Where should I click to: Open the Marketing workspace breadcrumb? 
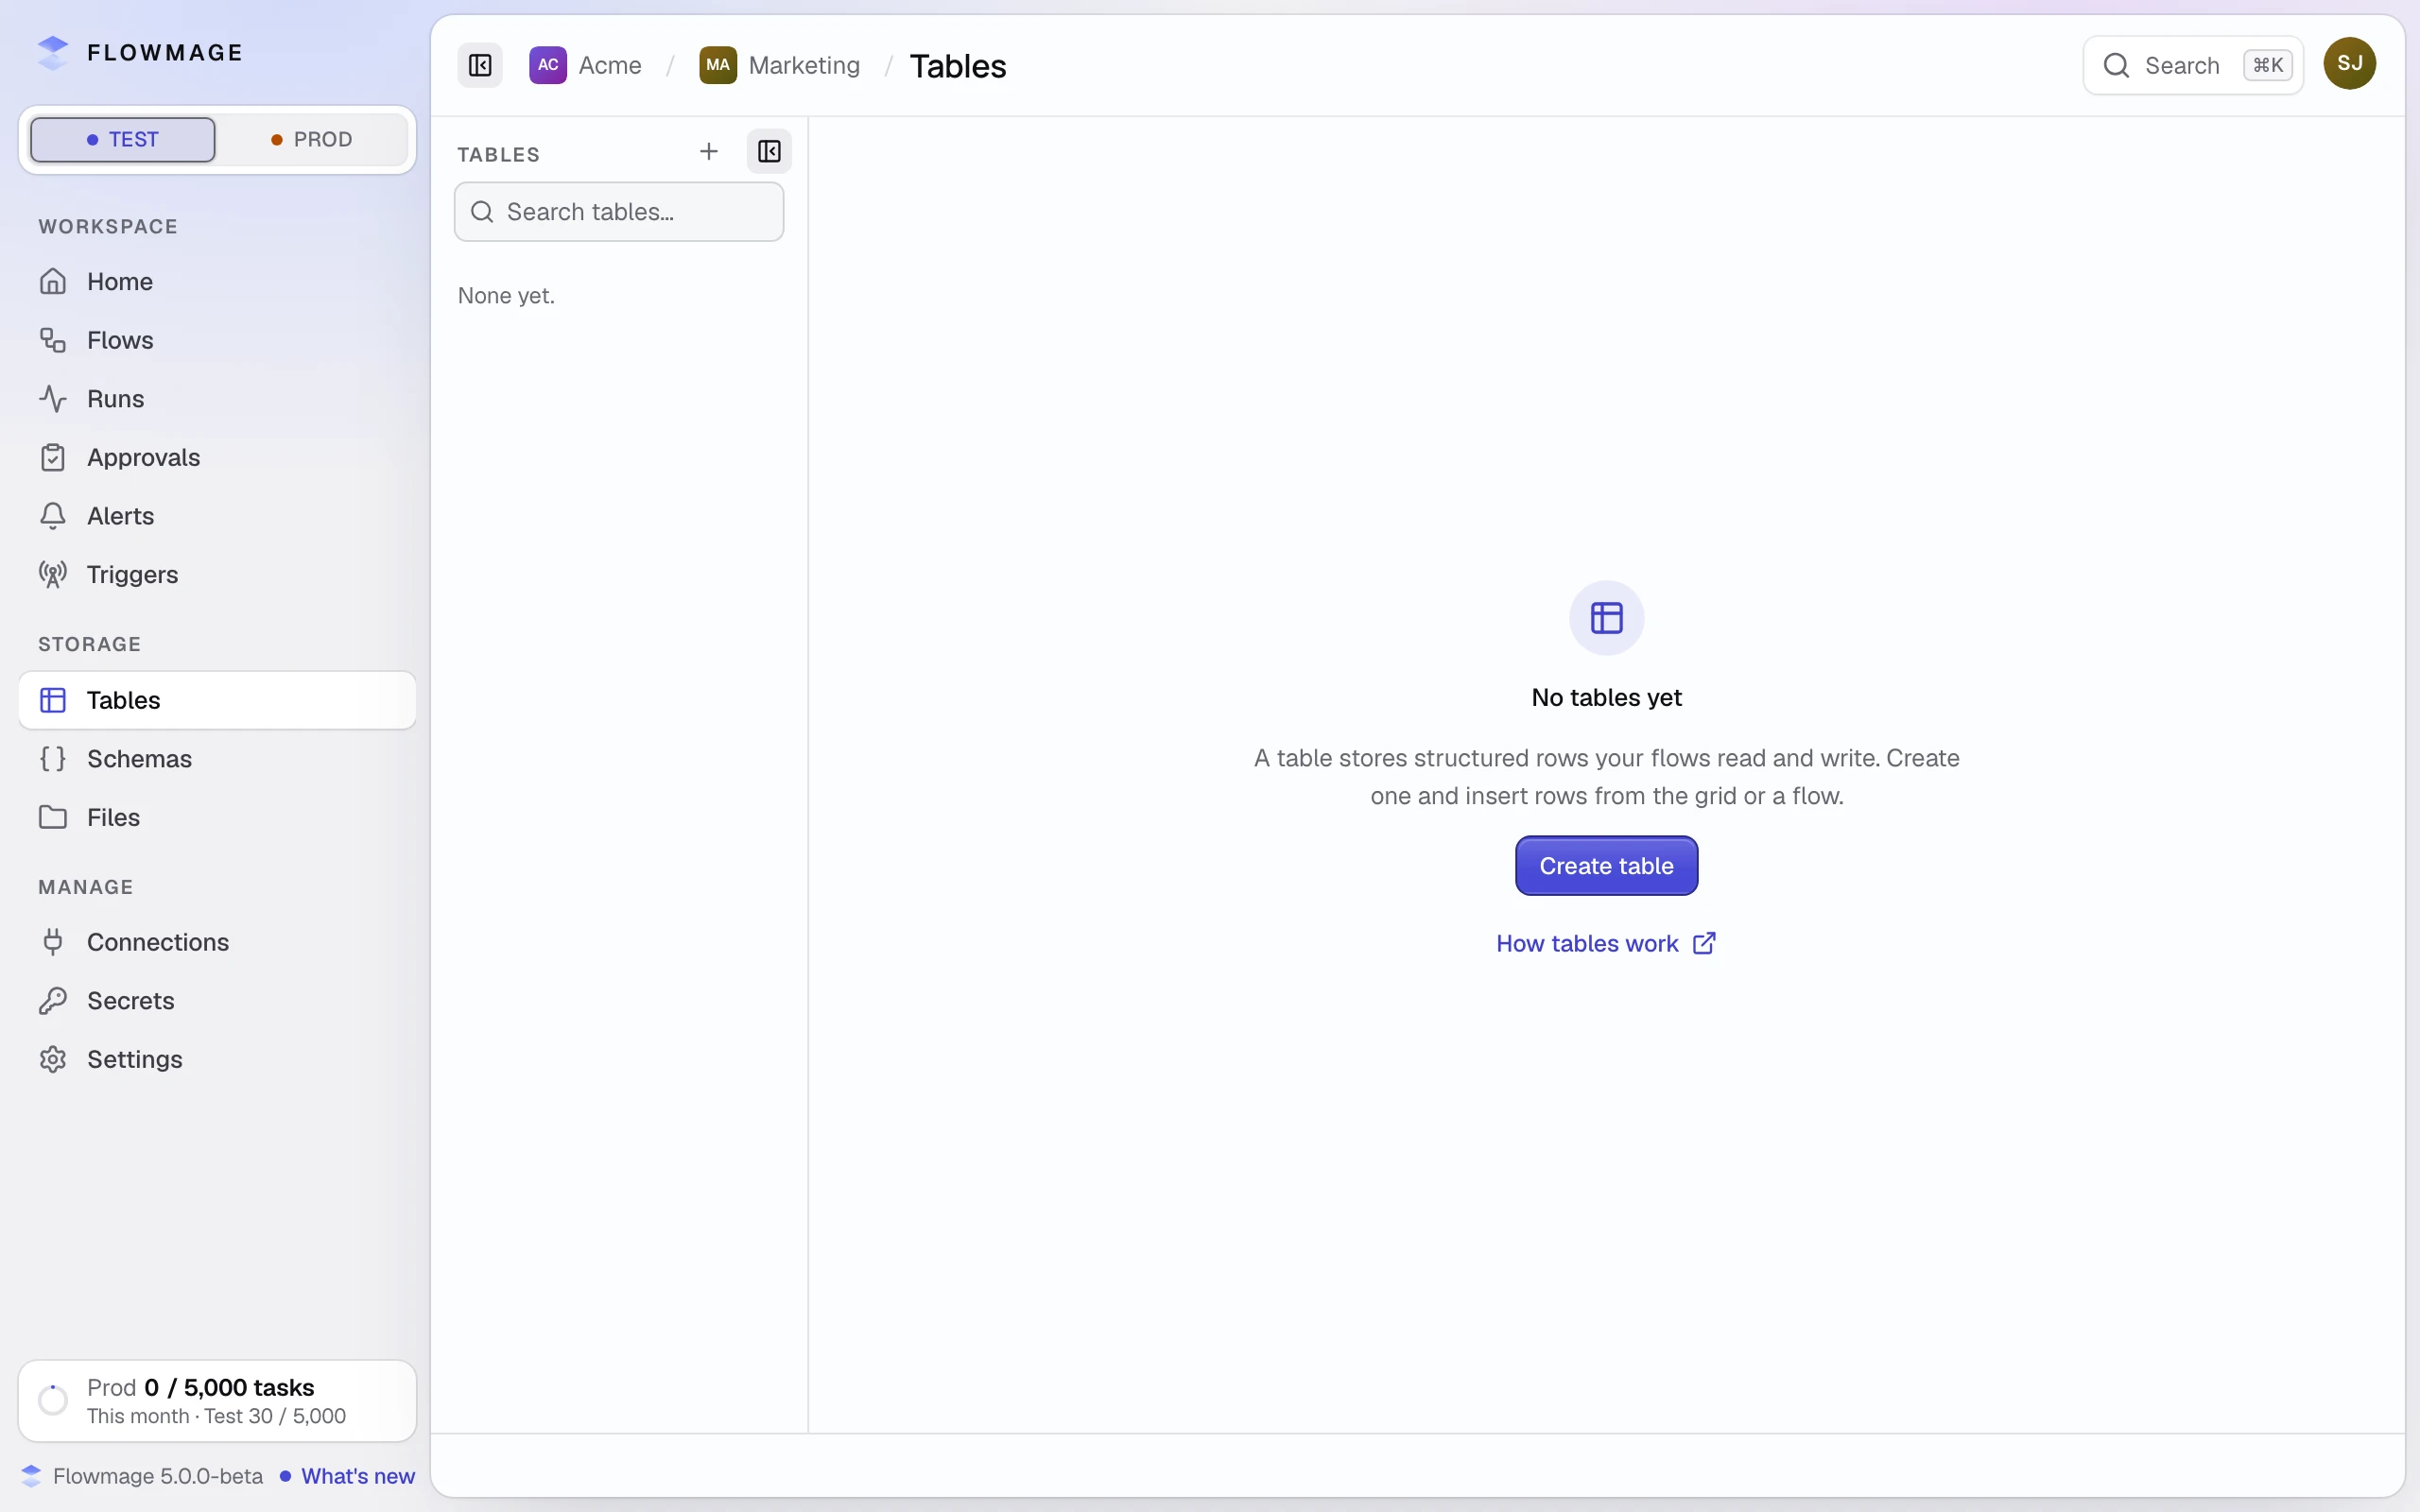780,65
